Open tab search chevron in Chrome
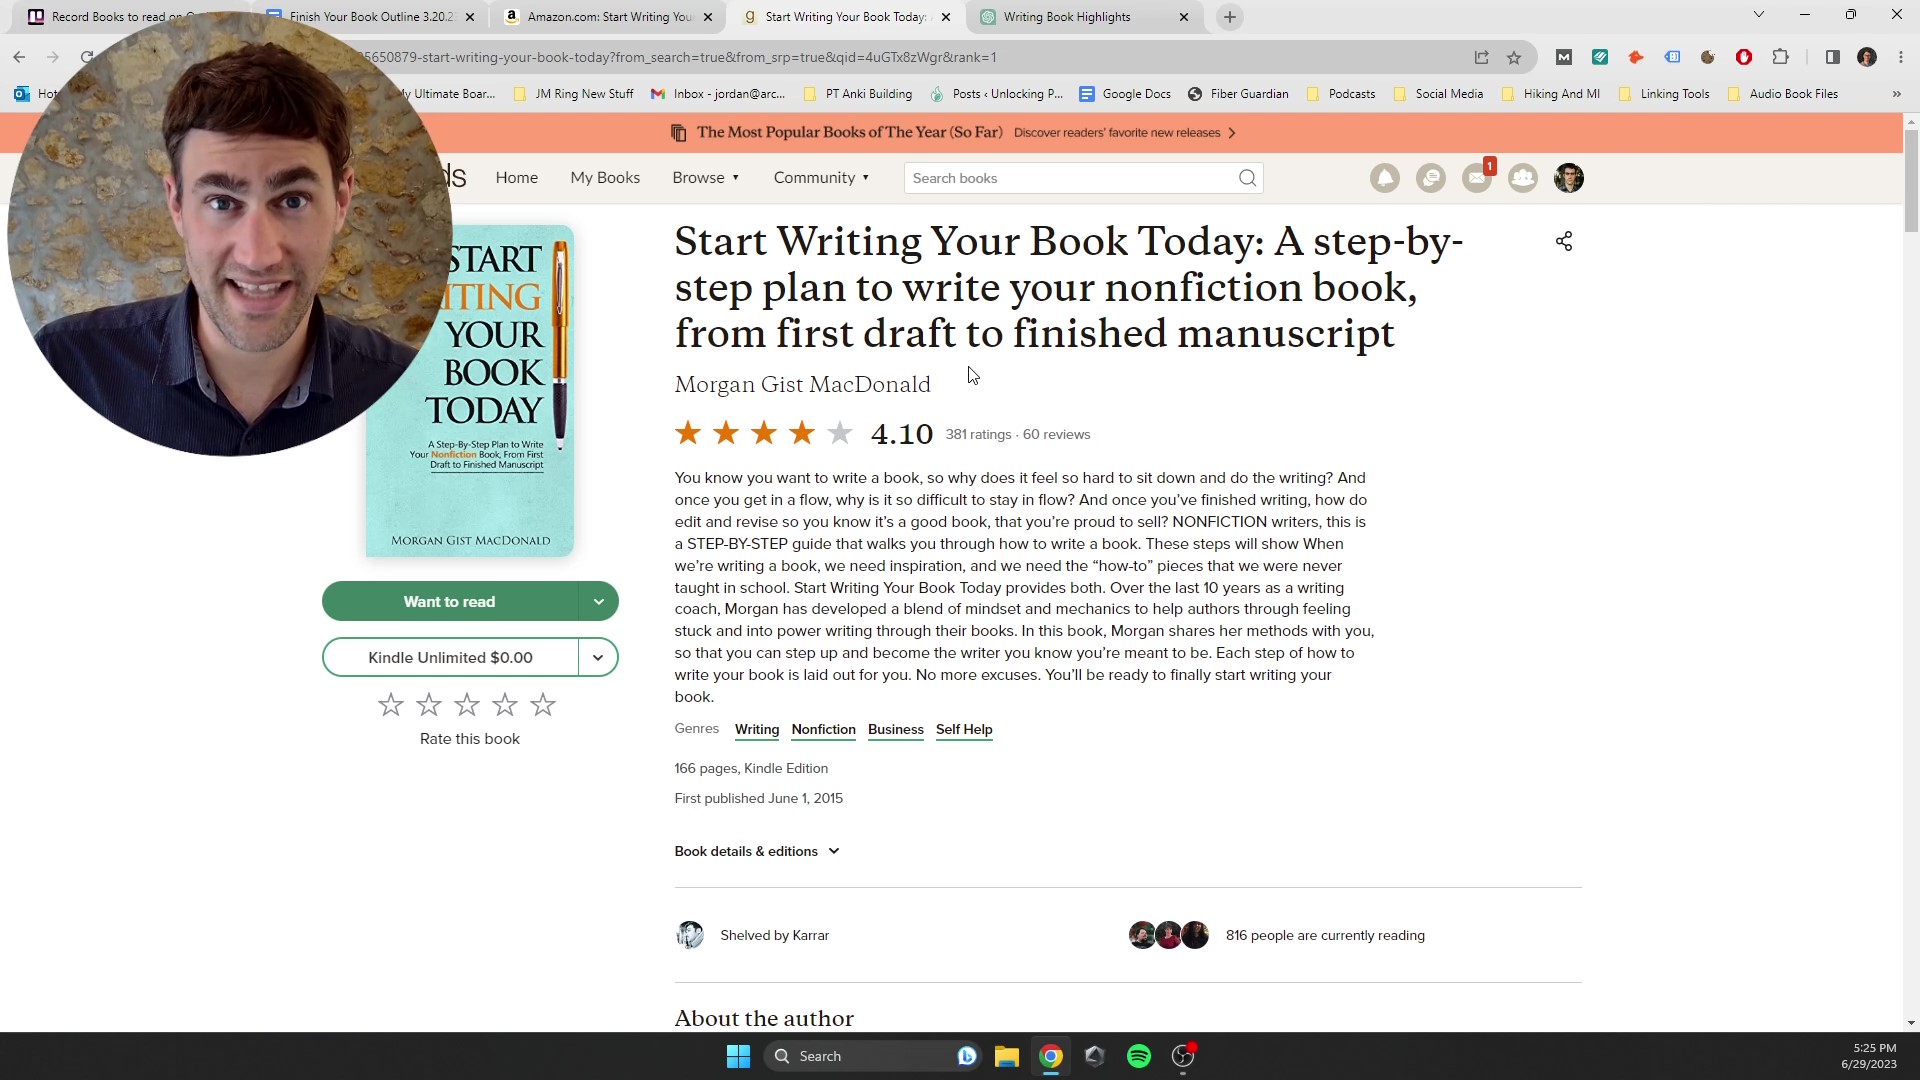This screenshot has width=1920, height=1080. [x=1758, y=15]
